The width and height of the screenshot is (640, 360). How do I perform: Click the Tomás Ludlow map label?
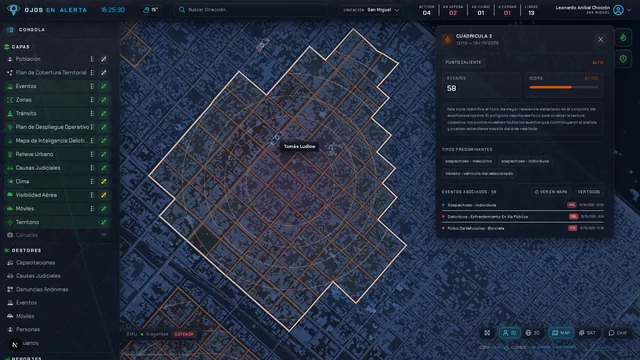[300, 147]
